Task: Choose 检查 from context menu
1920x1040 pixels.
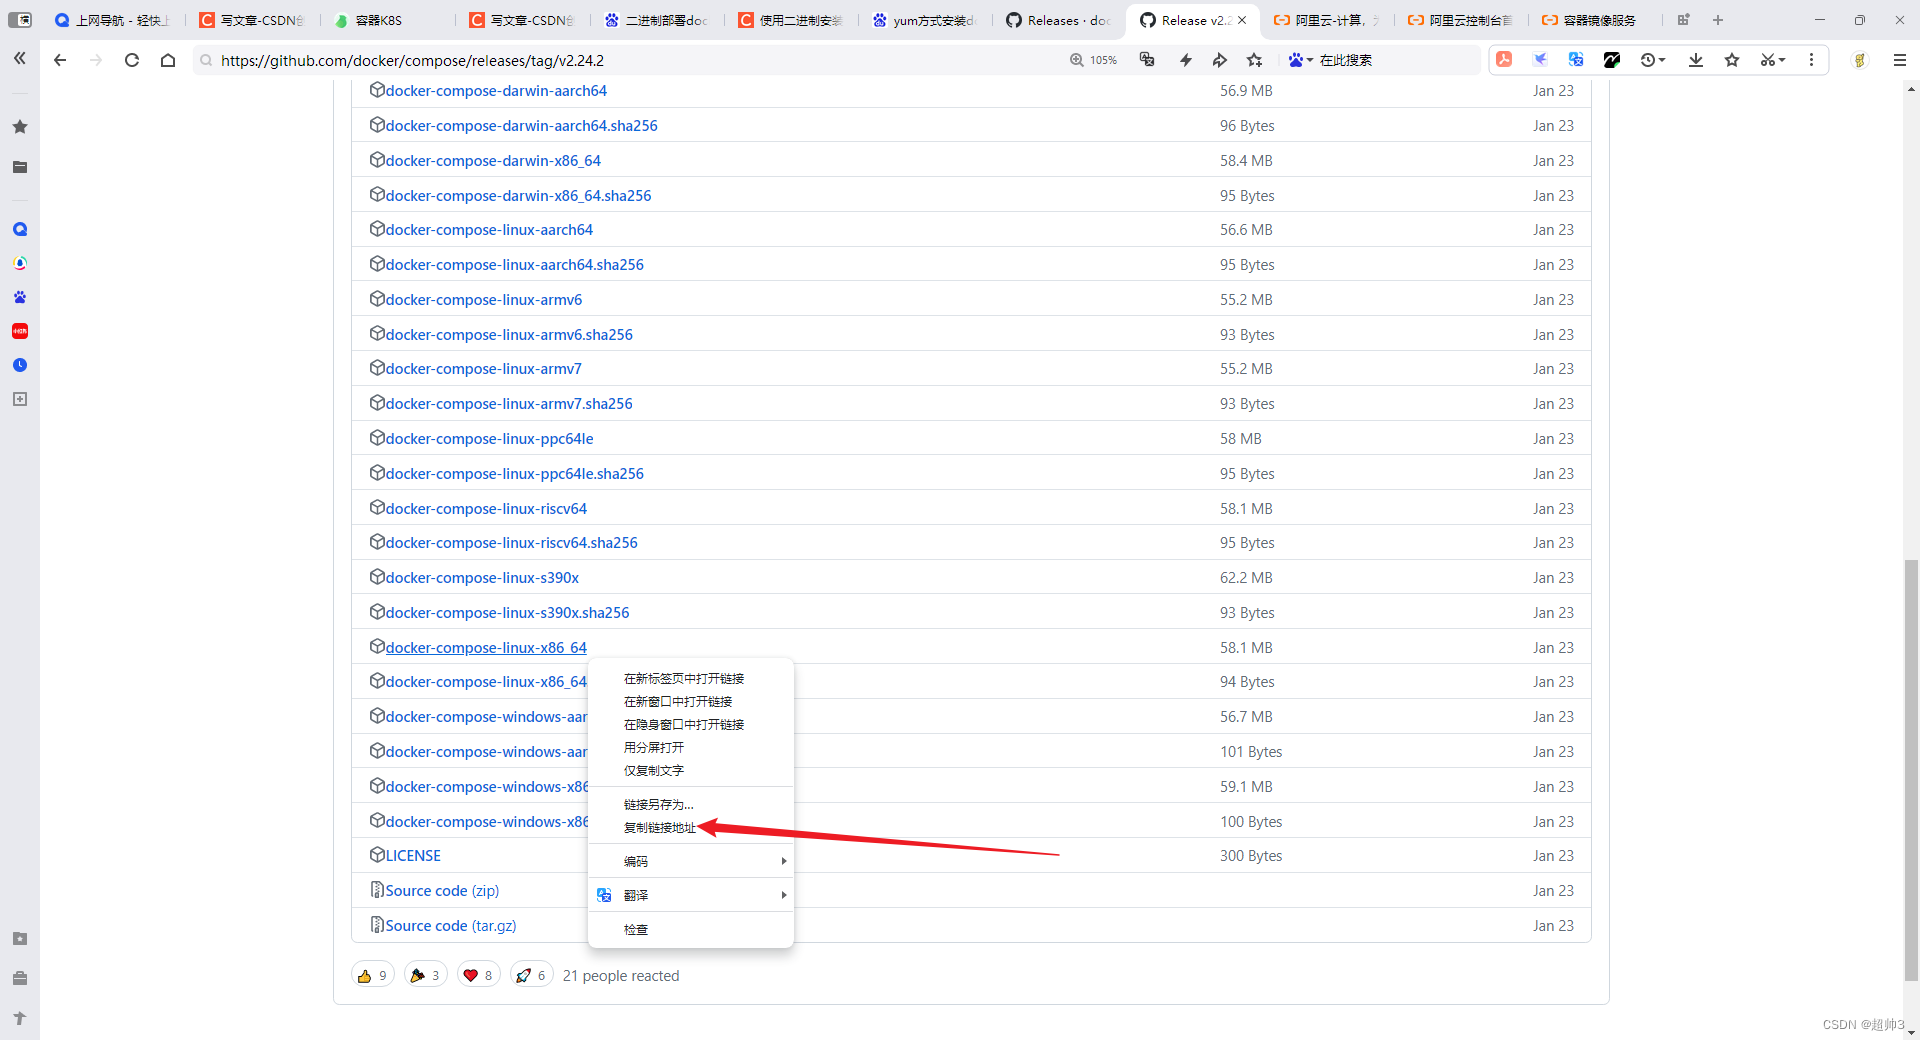Action: click(x=636, y=930)
